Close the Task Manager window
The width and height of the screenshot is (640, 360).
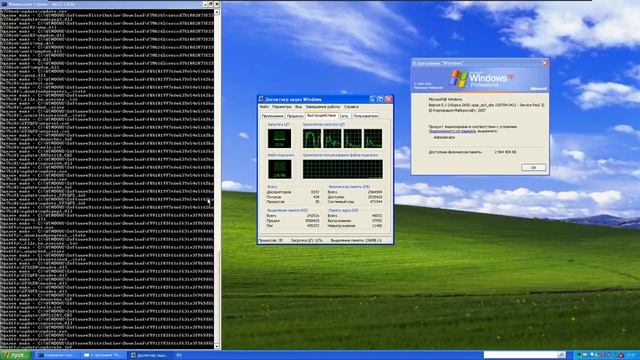389,99
